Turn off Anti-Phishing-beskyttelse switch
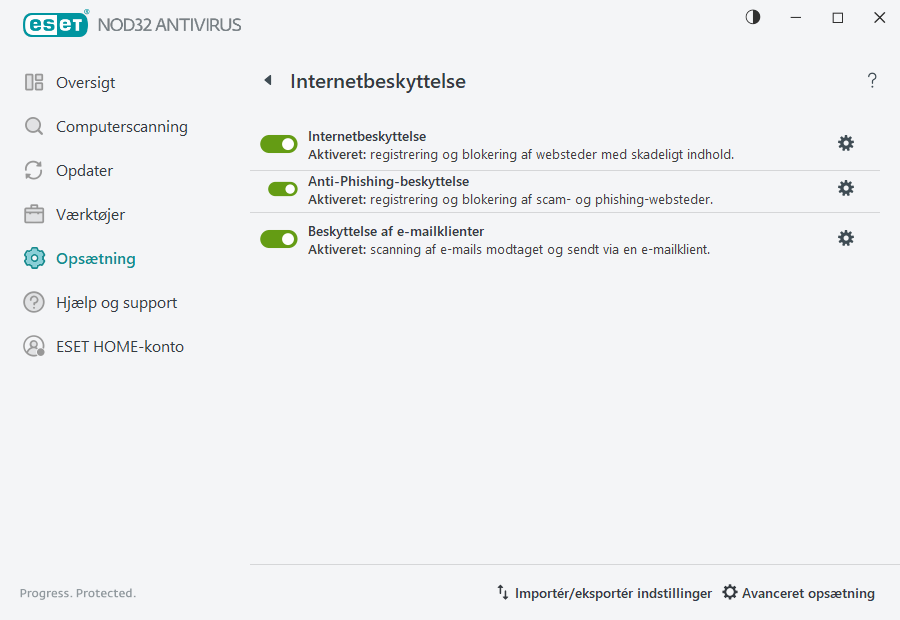 [x=278, y=188]
